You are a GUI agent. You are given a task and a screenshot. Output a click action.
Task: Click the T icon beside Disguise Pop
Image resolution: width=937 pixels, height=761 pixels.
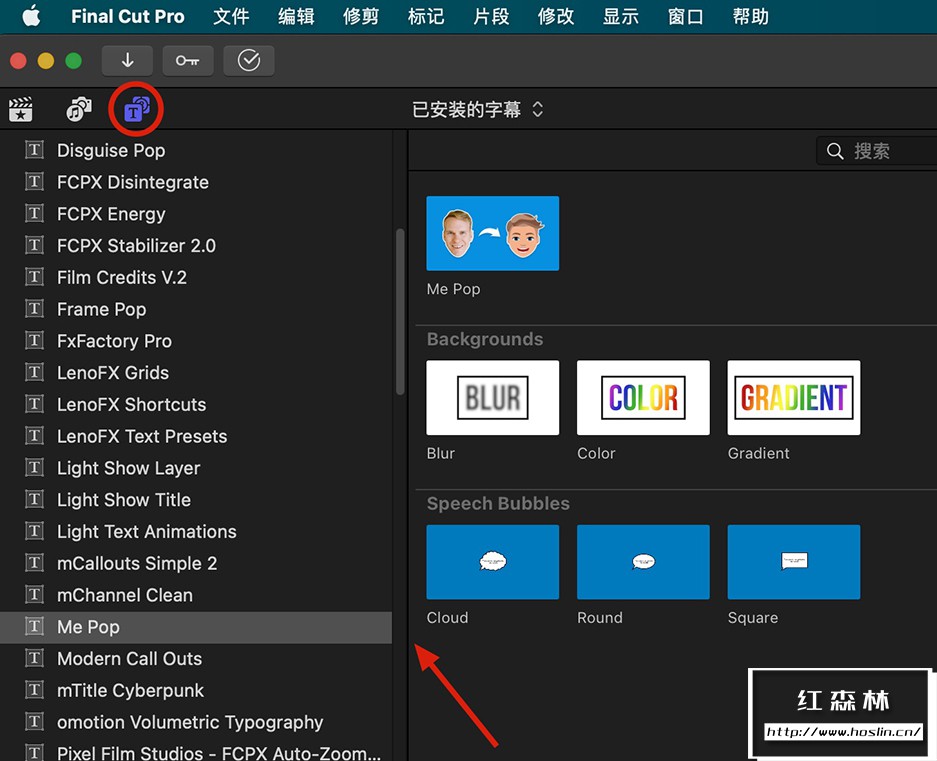(35, 149)
